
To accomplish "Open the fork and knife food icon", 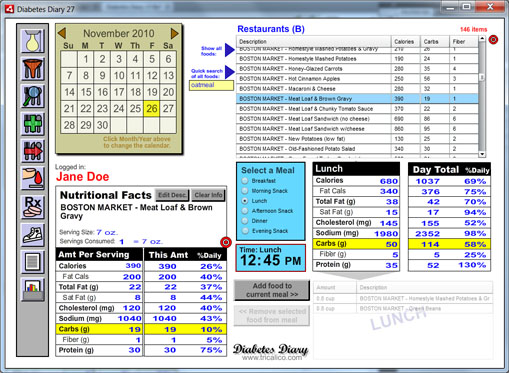I will coord(33,69).
